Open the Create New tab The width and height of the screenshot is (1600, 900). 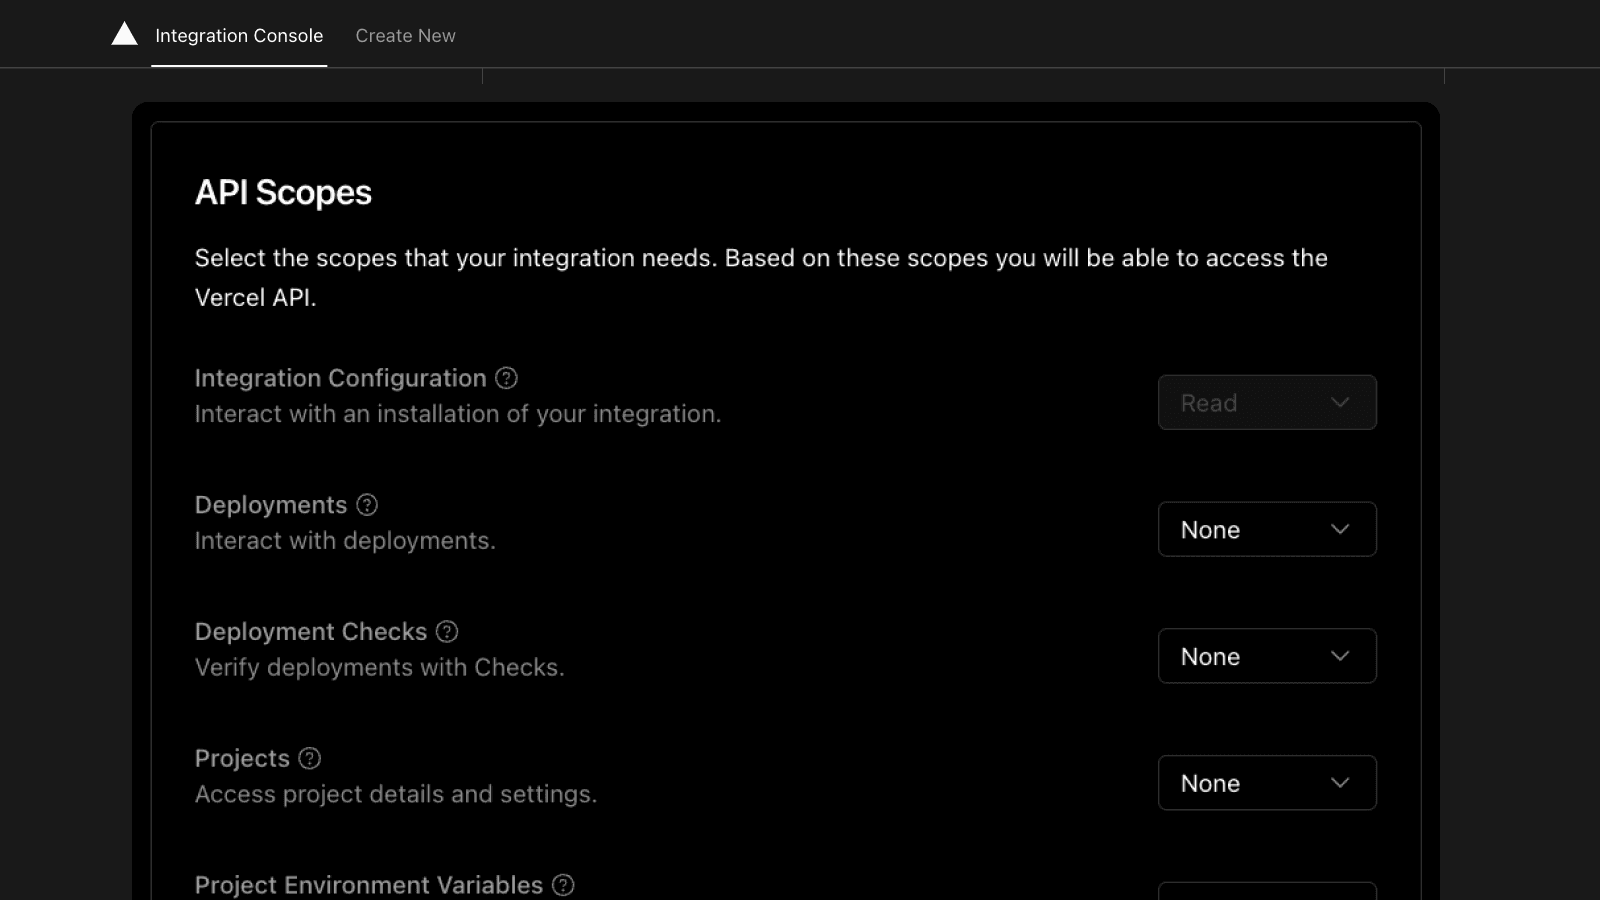405,36
